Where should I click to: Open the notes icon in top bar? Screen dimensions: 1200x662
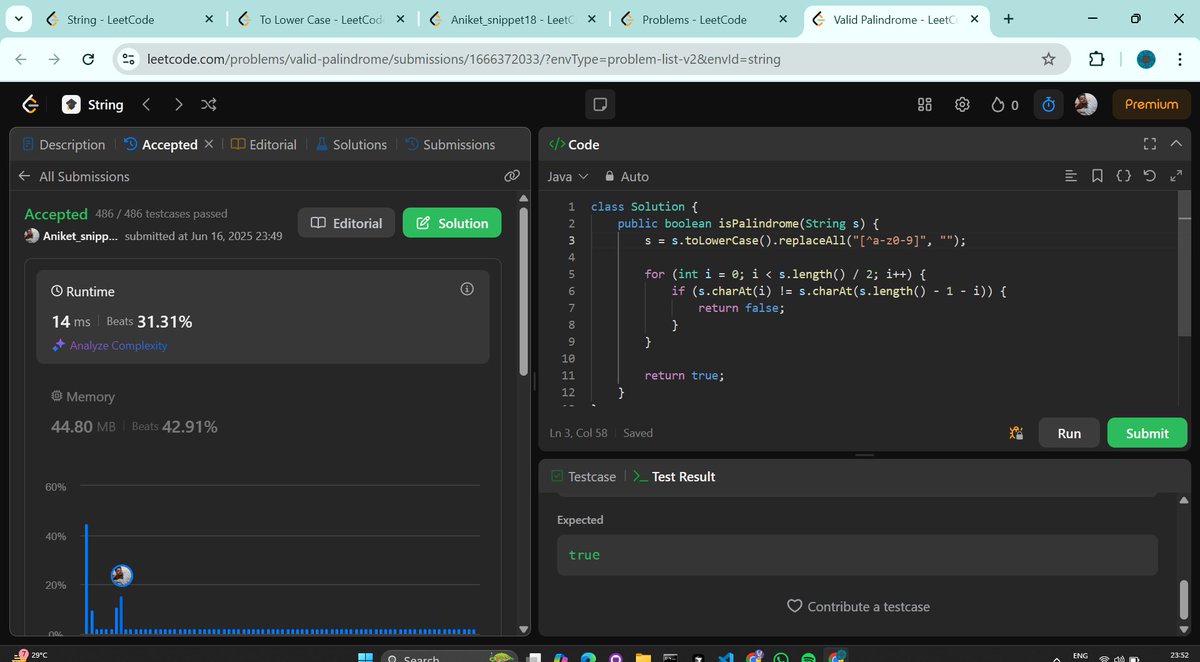tap(600, 104)
